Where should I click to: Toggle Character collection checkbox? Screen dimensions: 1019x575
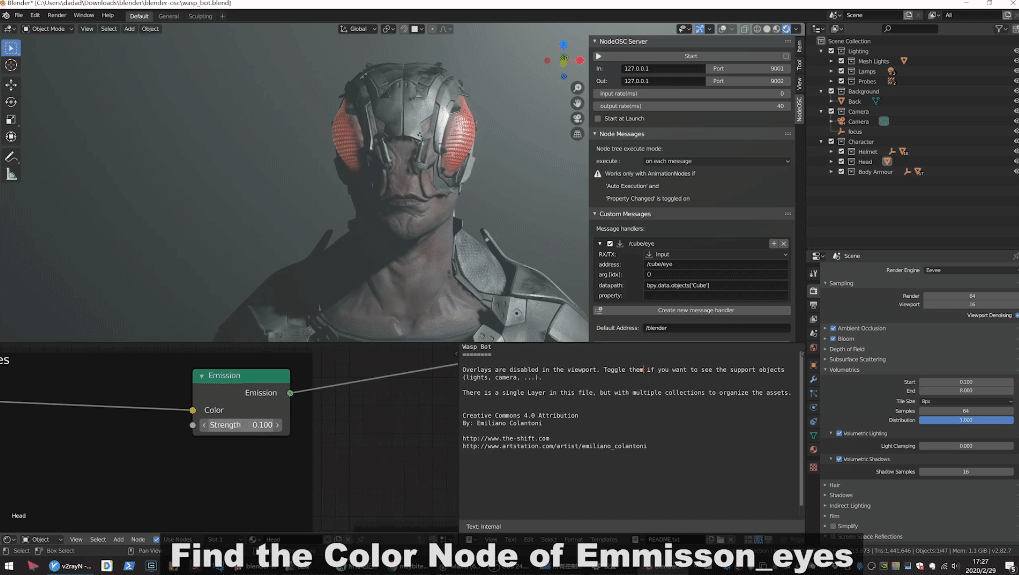[x=831, y=142]
